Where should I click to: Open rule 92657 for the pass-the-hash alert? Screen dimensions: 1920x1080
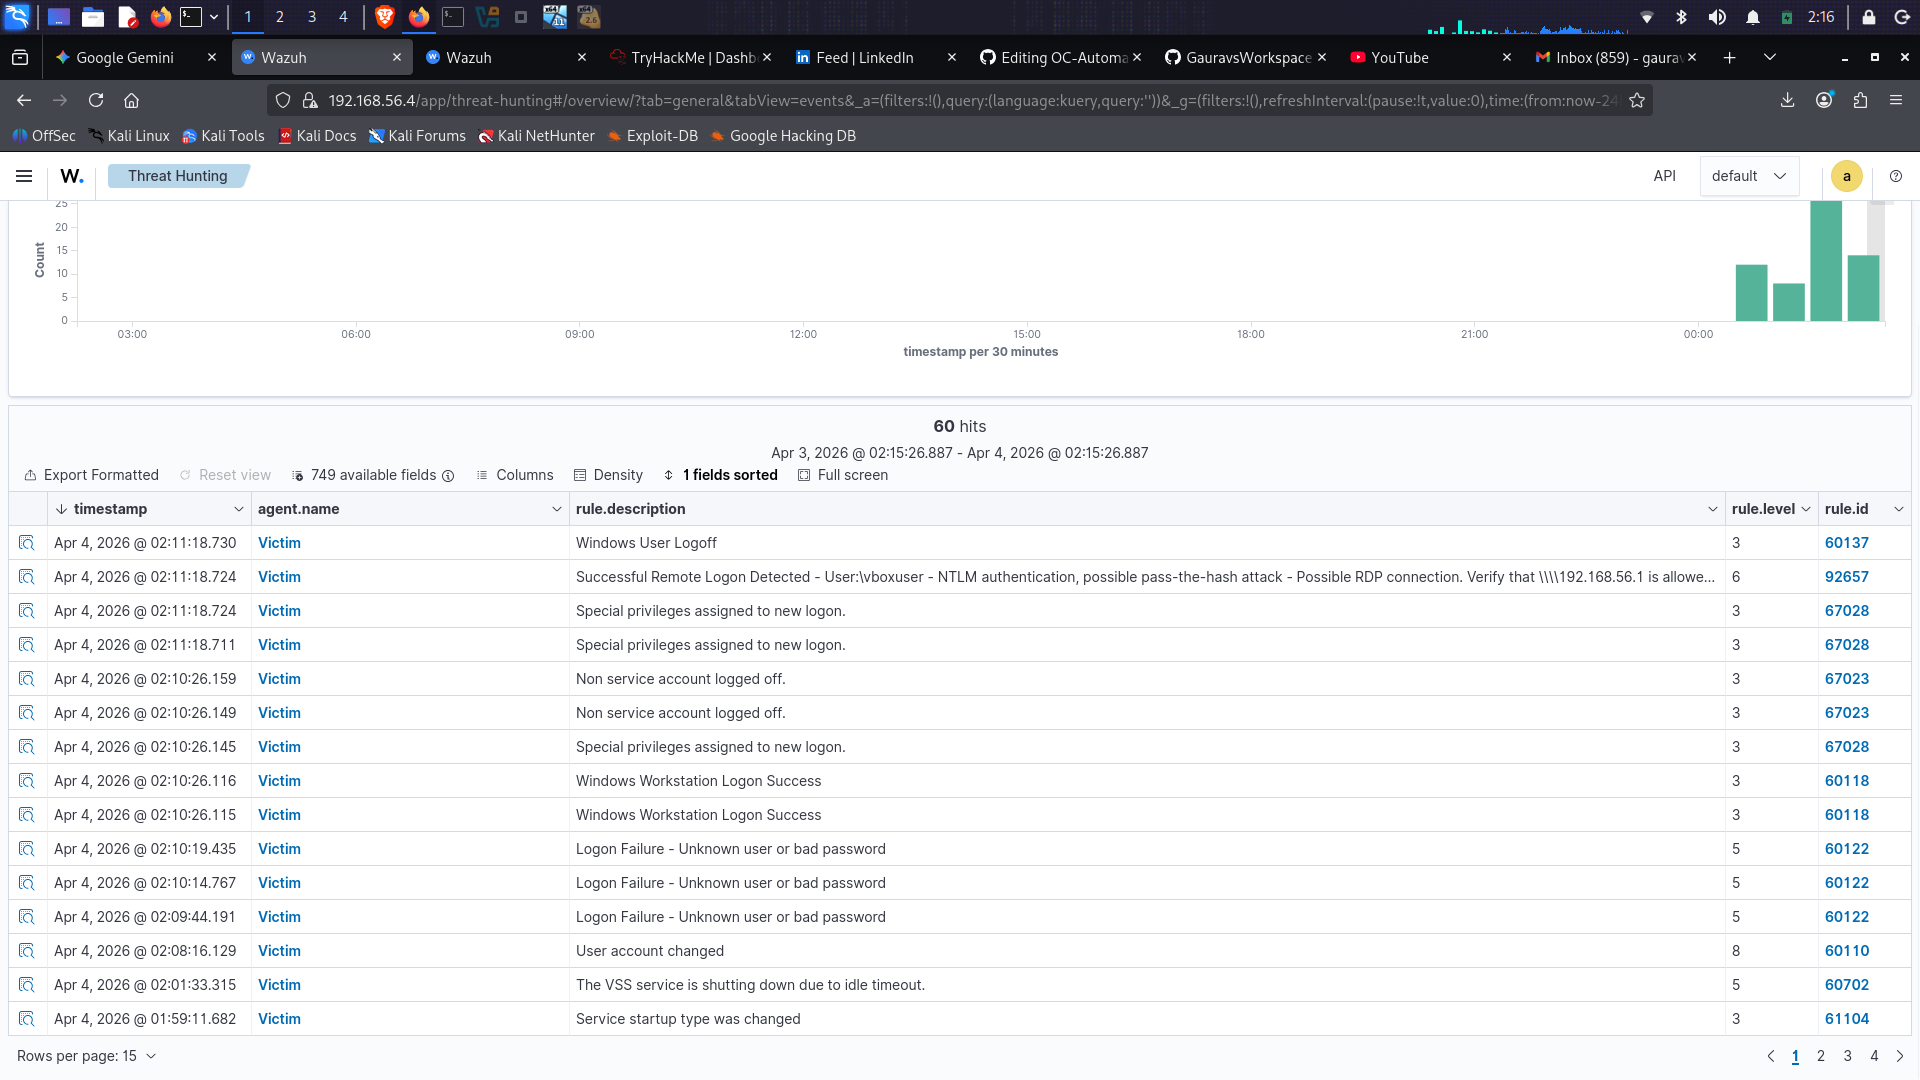click(x=1846, y=577)
